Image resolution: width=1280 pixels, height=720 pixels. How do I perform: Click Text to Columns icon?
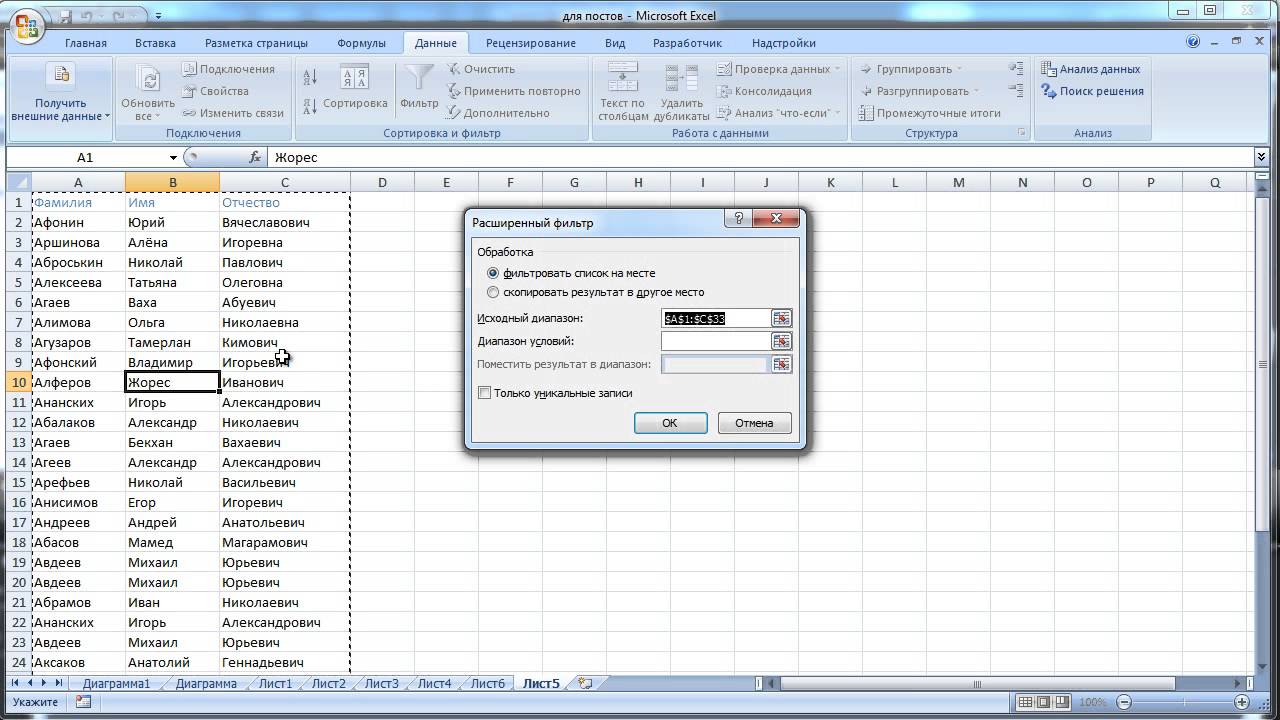click(x=623, y=77)
